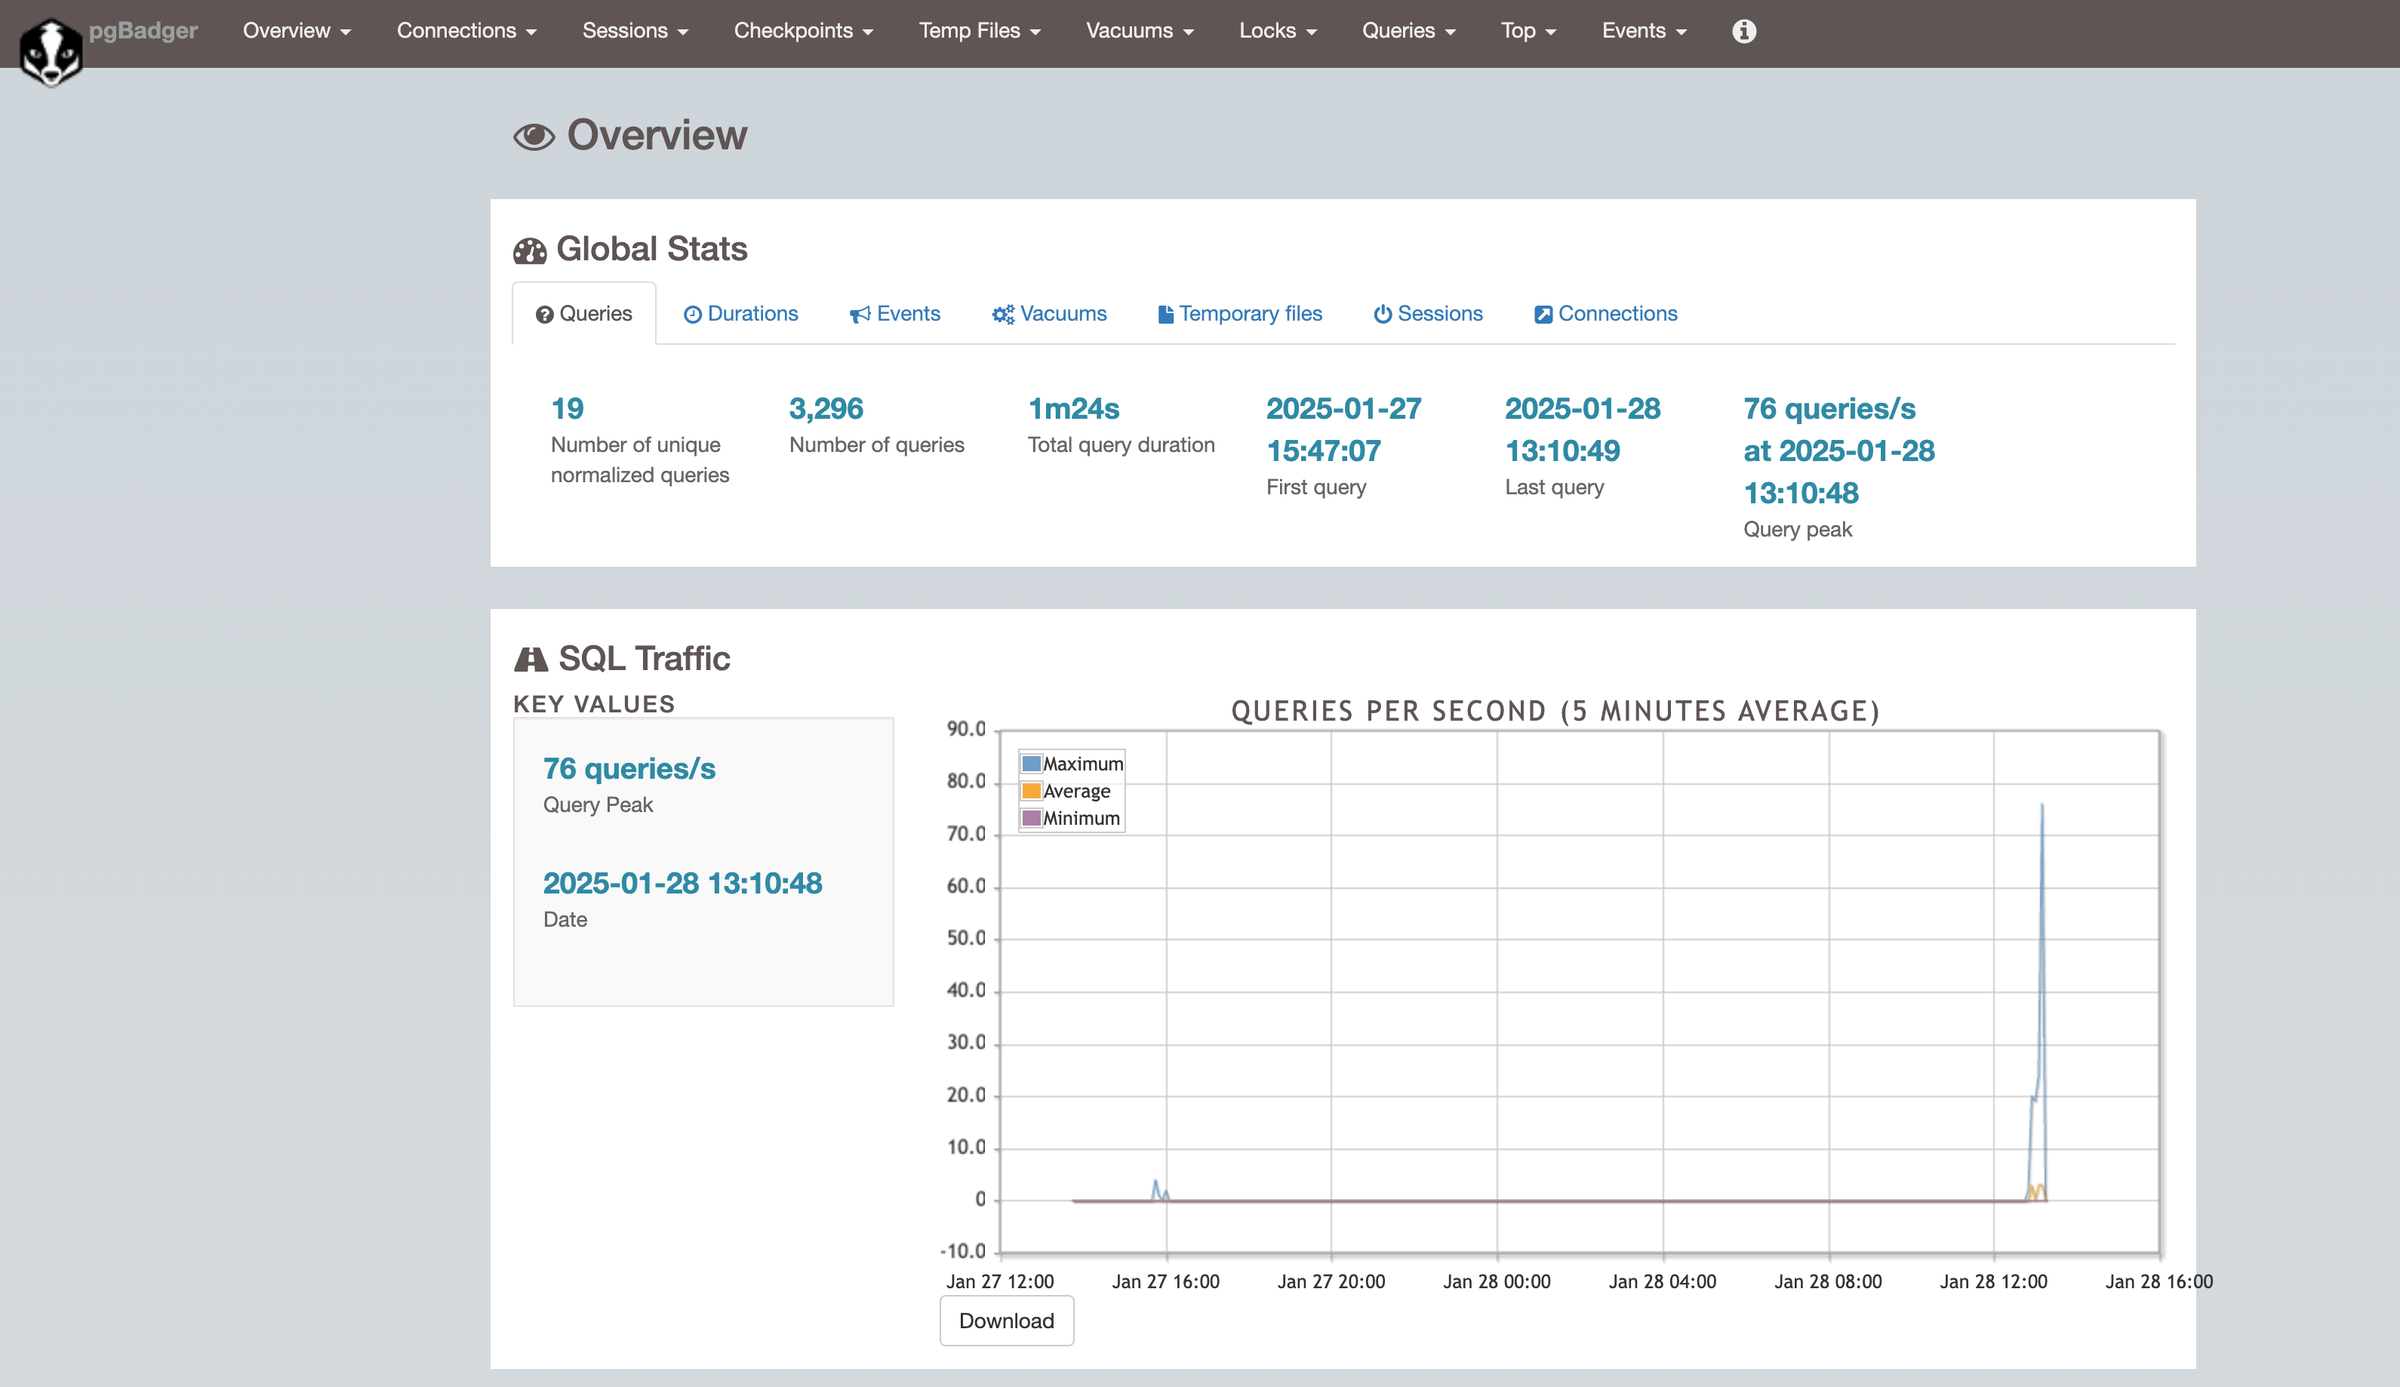
Task: Toggle the Maximum series in the chart legend
Action: pyautogui.click(x=1070, y=763)
